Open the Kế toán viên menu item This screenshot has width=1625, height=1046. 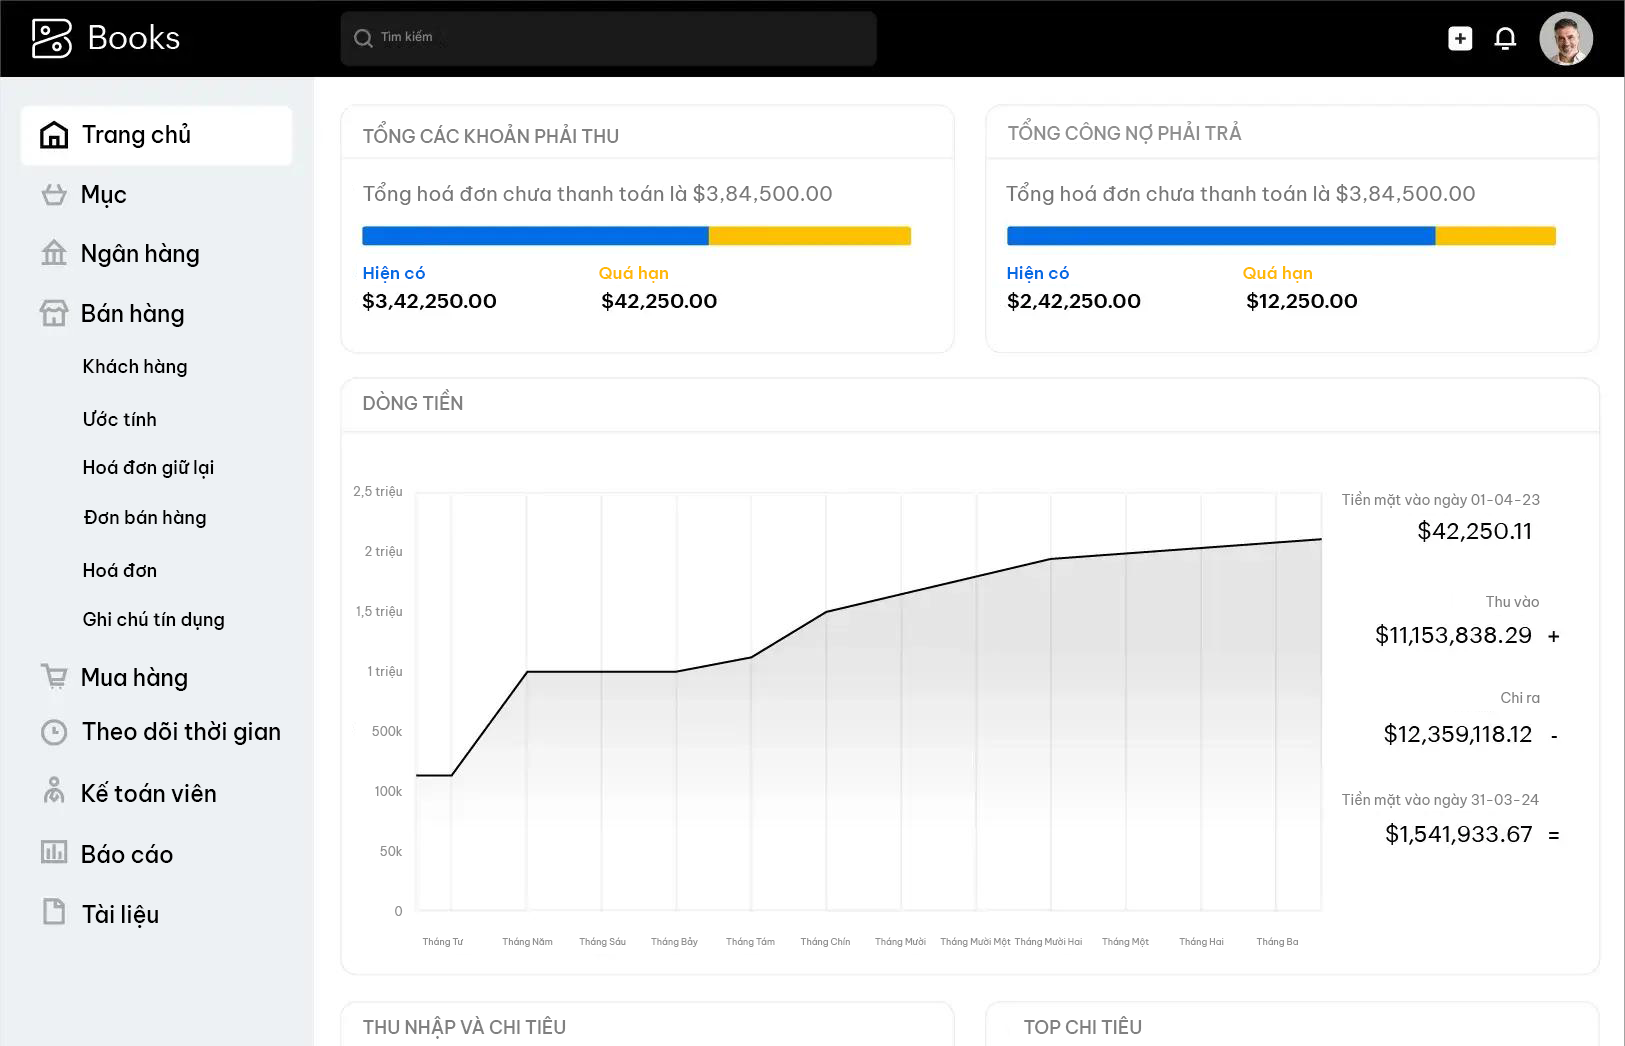(148, 793)
